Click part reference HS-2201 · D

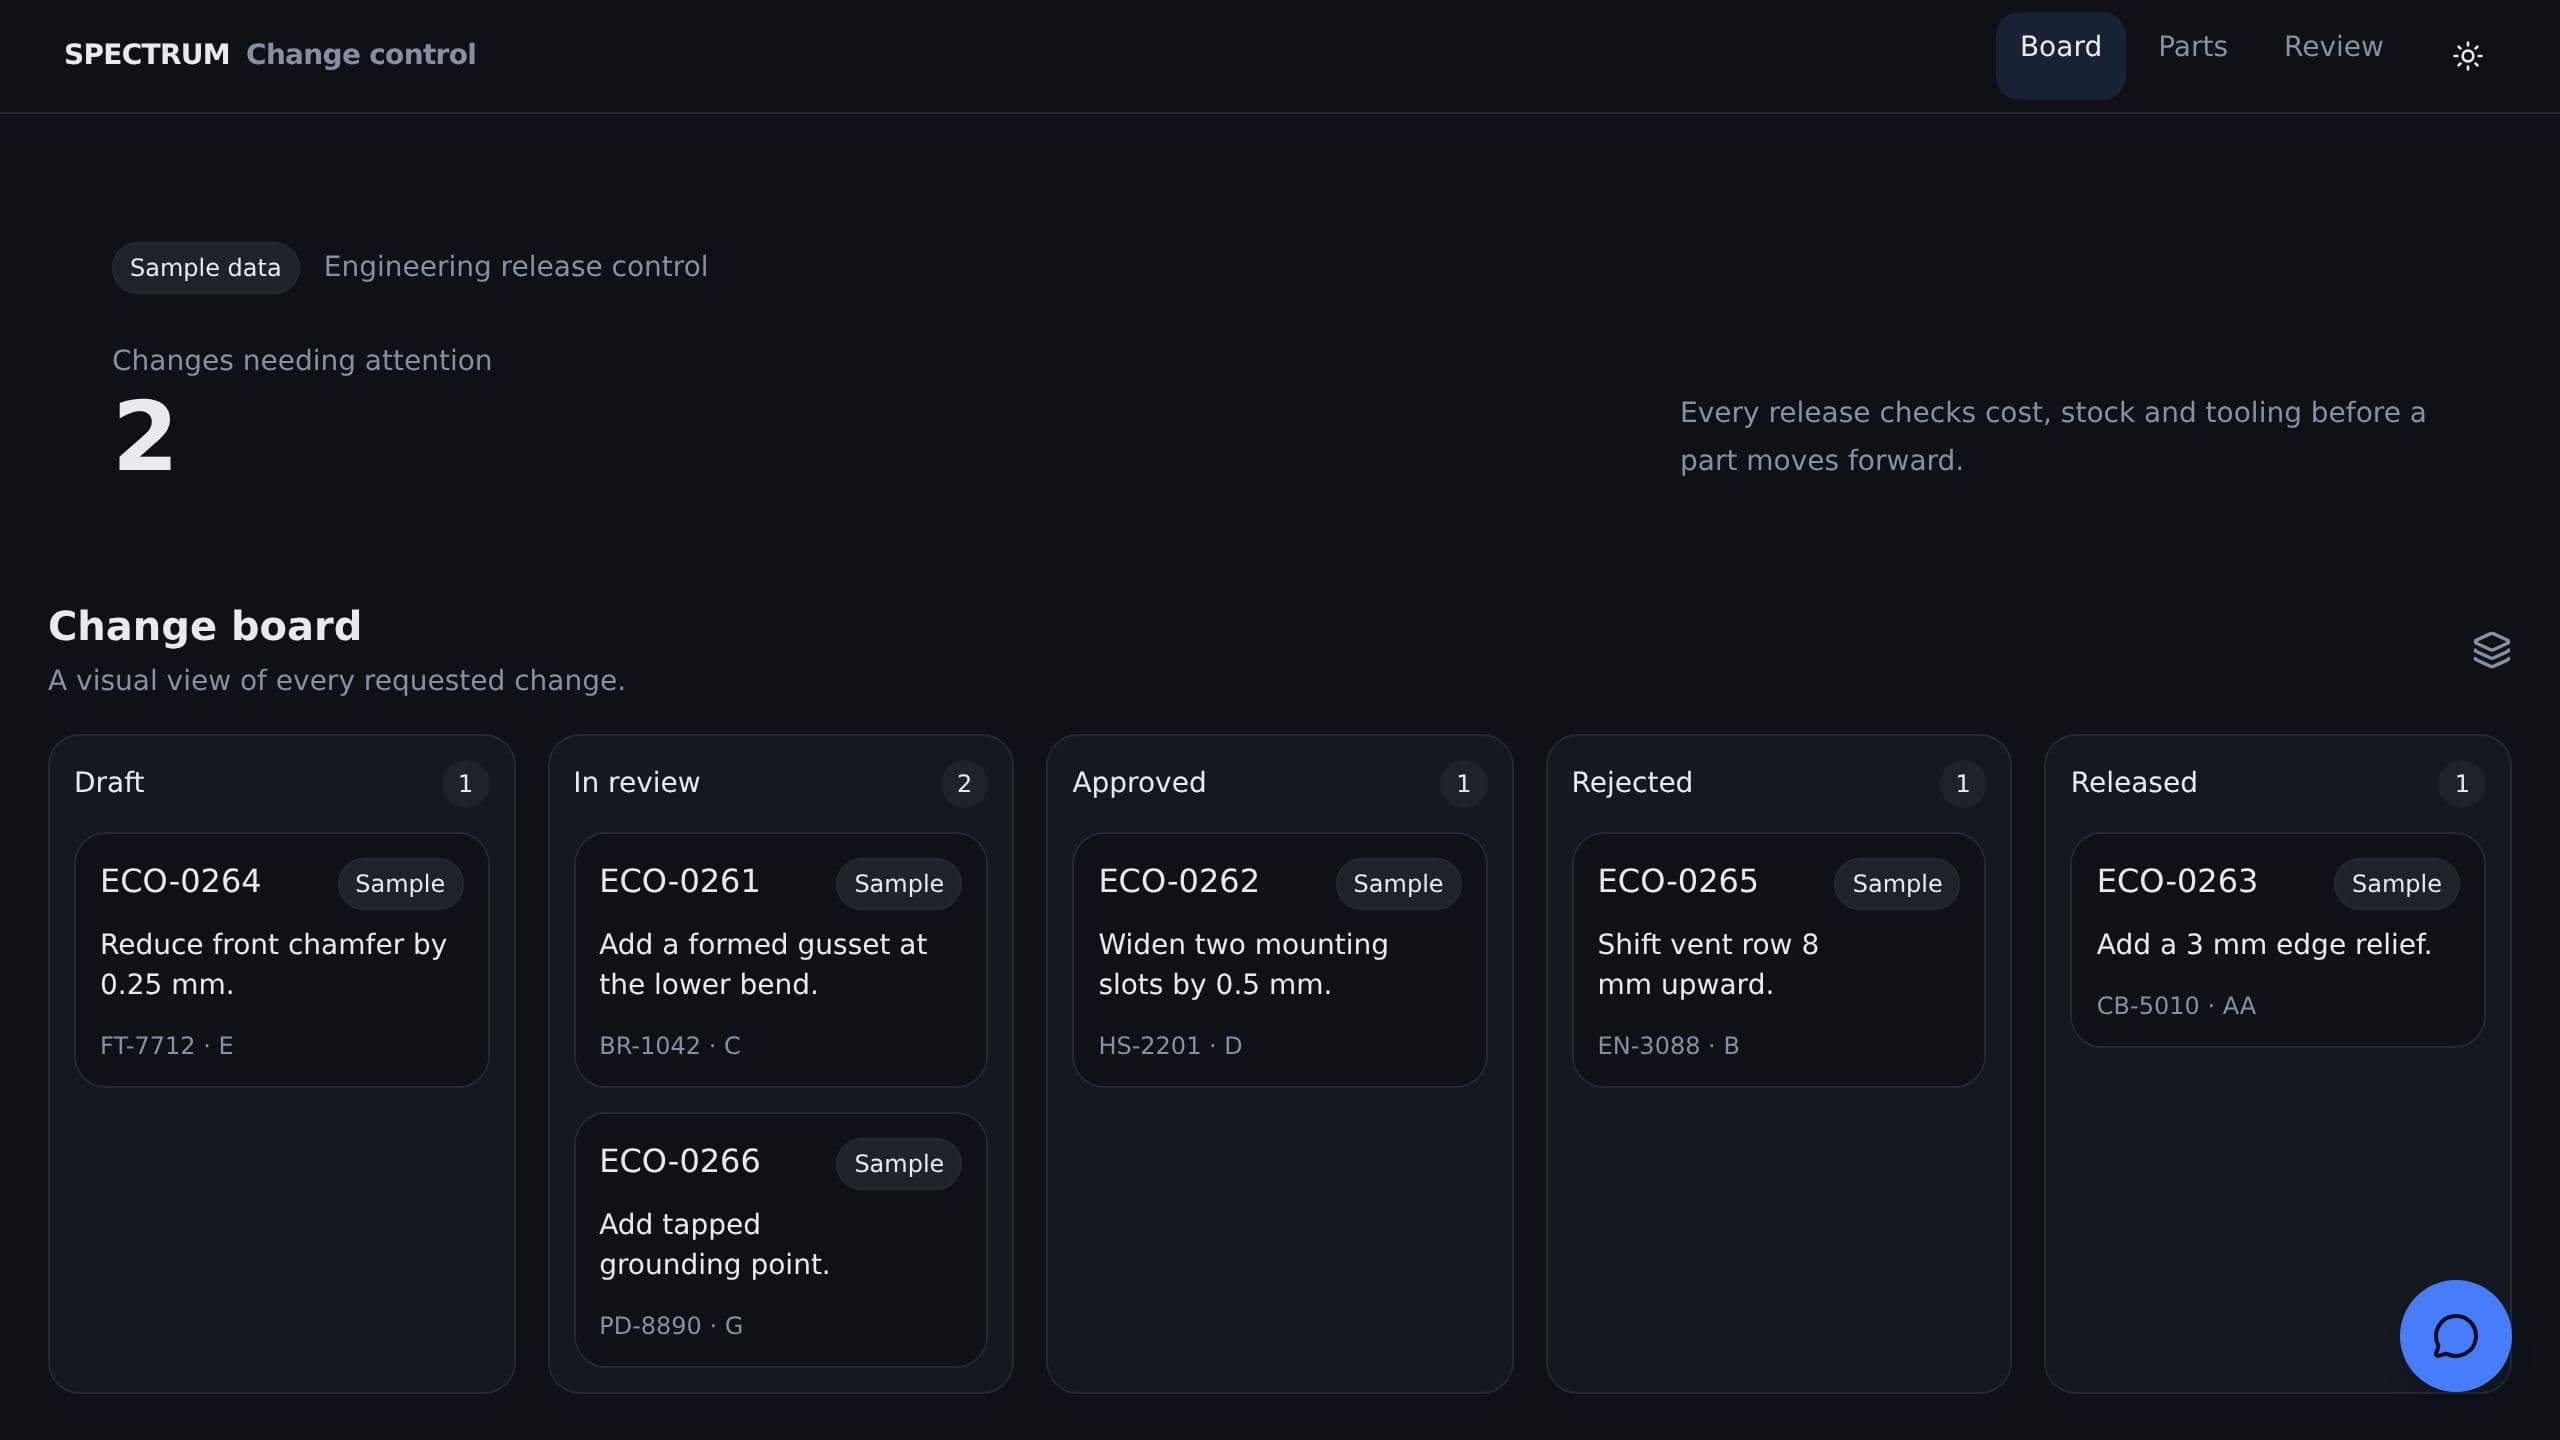click(x=1170, y=1046)
